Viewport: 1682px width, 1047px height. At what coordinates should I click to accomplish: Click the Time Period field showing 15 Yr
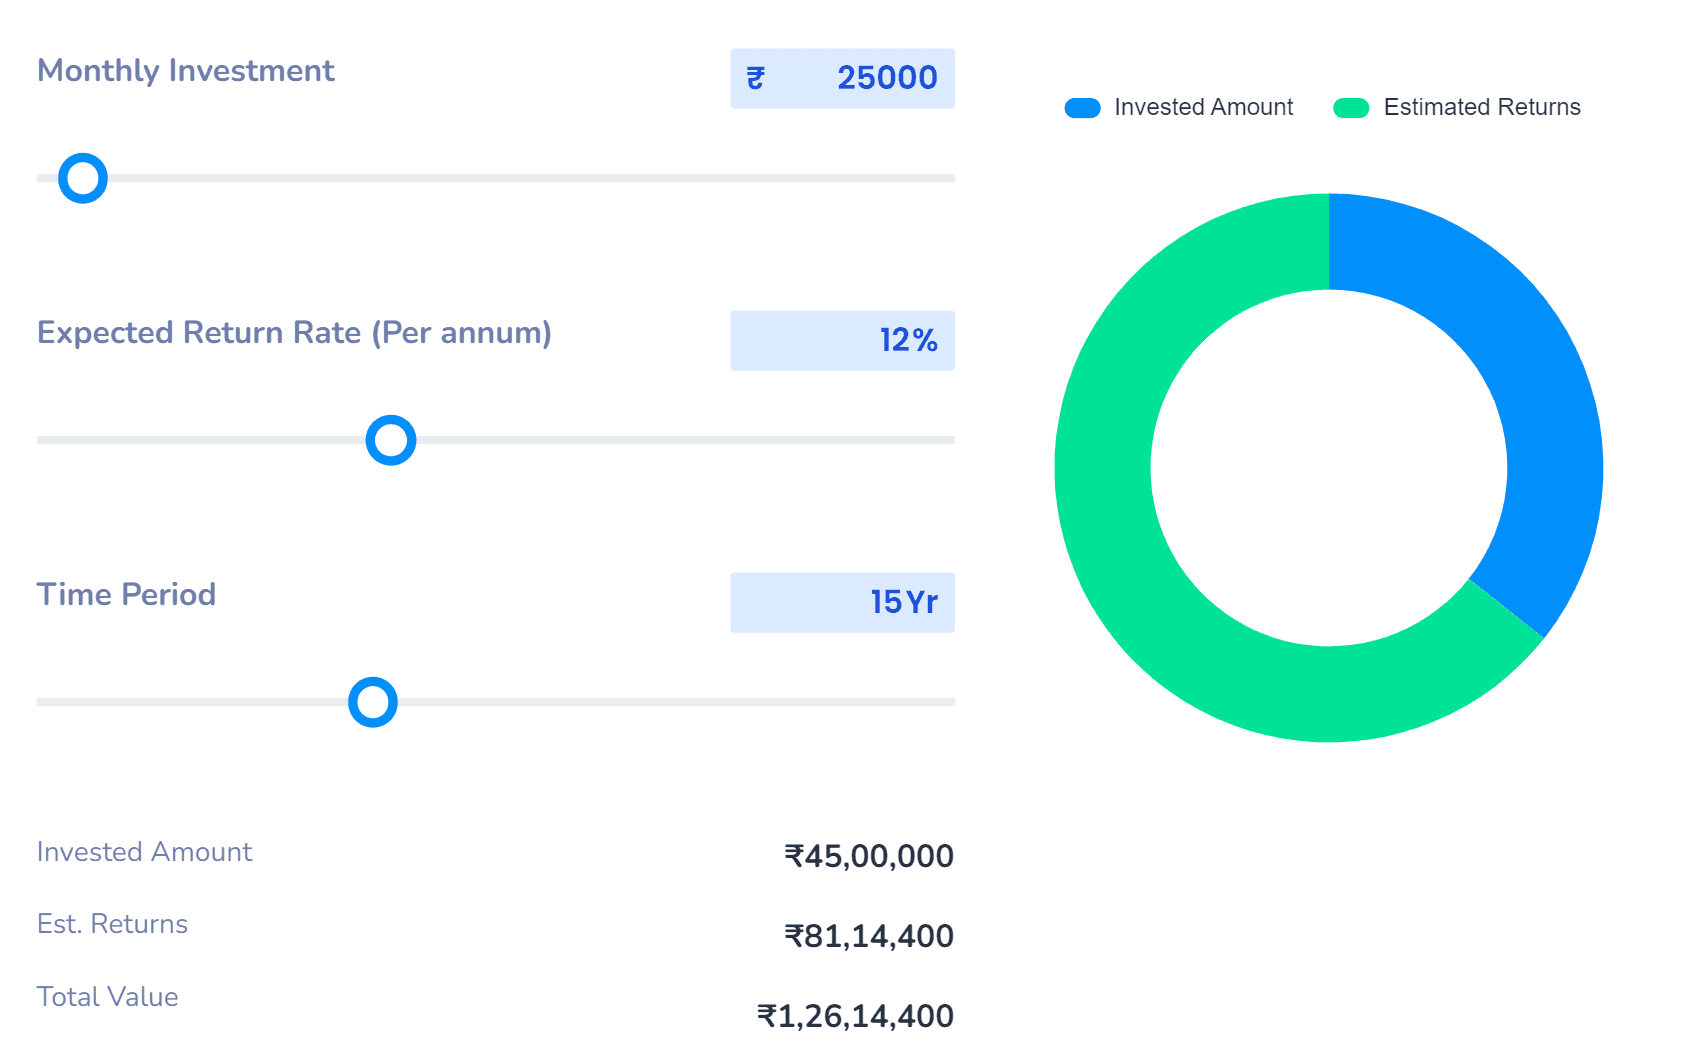(842, 602)
